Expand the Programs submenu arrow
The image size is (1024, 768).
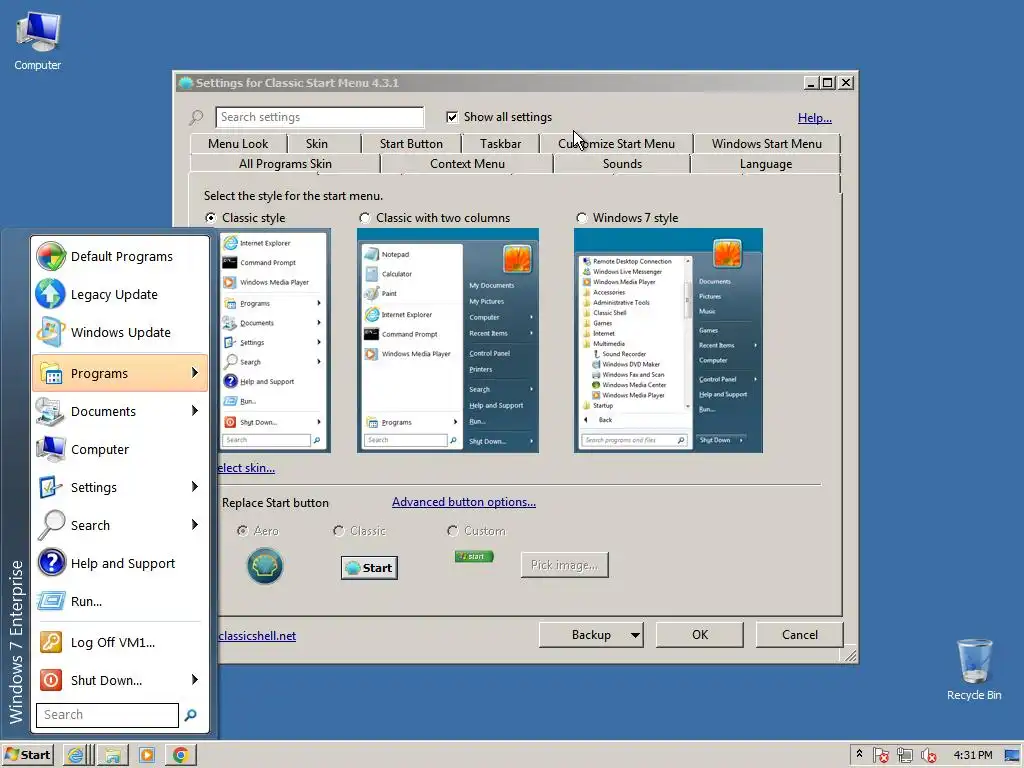tap(195, 373)
